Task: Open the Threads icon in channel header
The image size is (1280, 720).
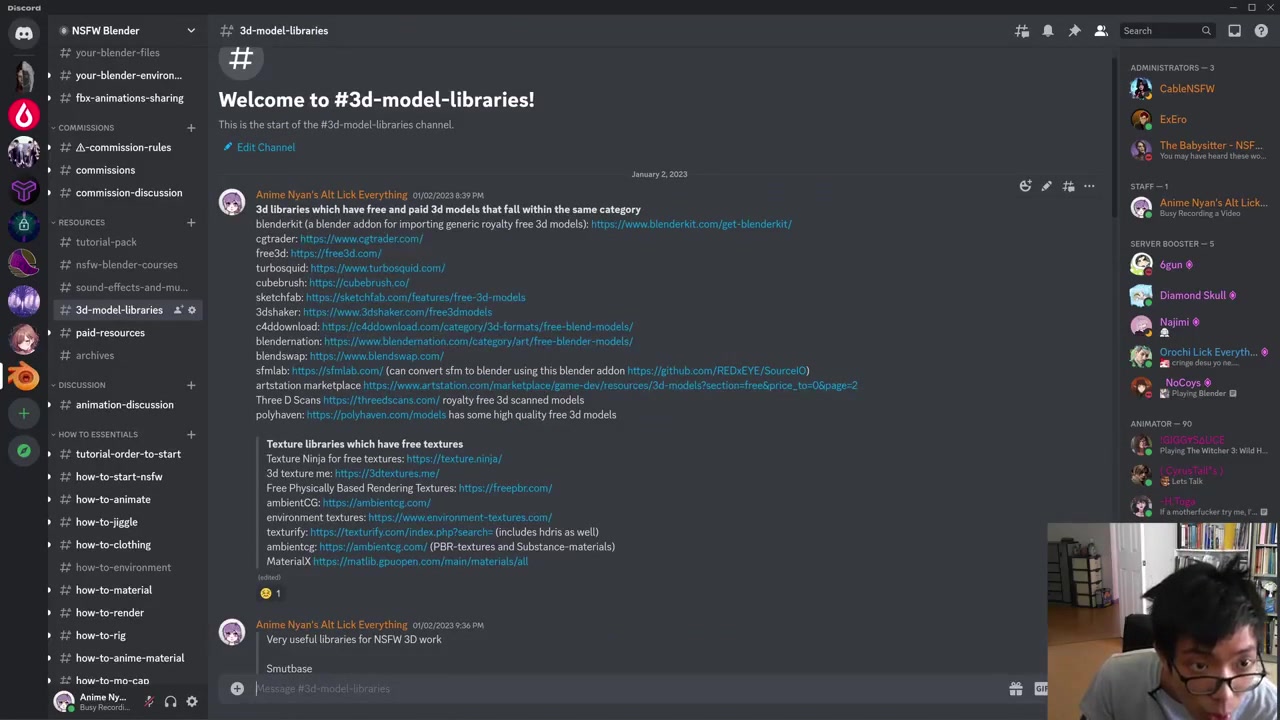Action: [1021, 31]
